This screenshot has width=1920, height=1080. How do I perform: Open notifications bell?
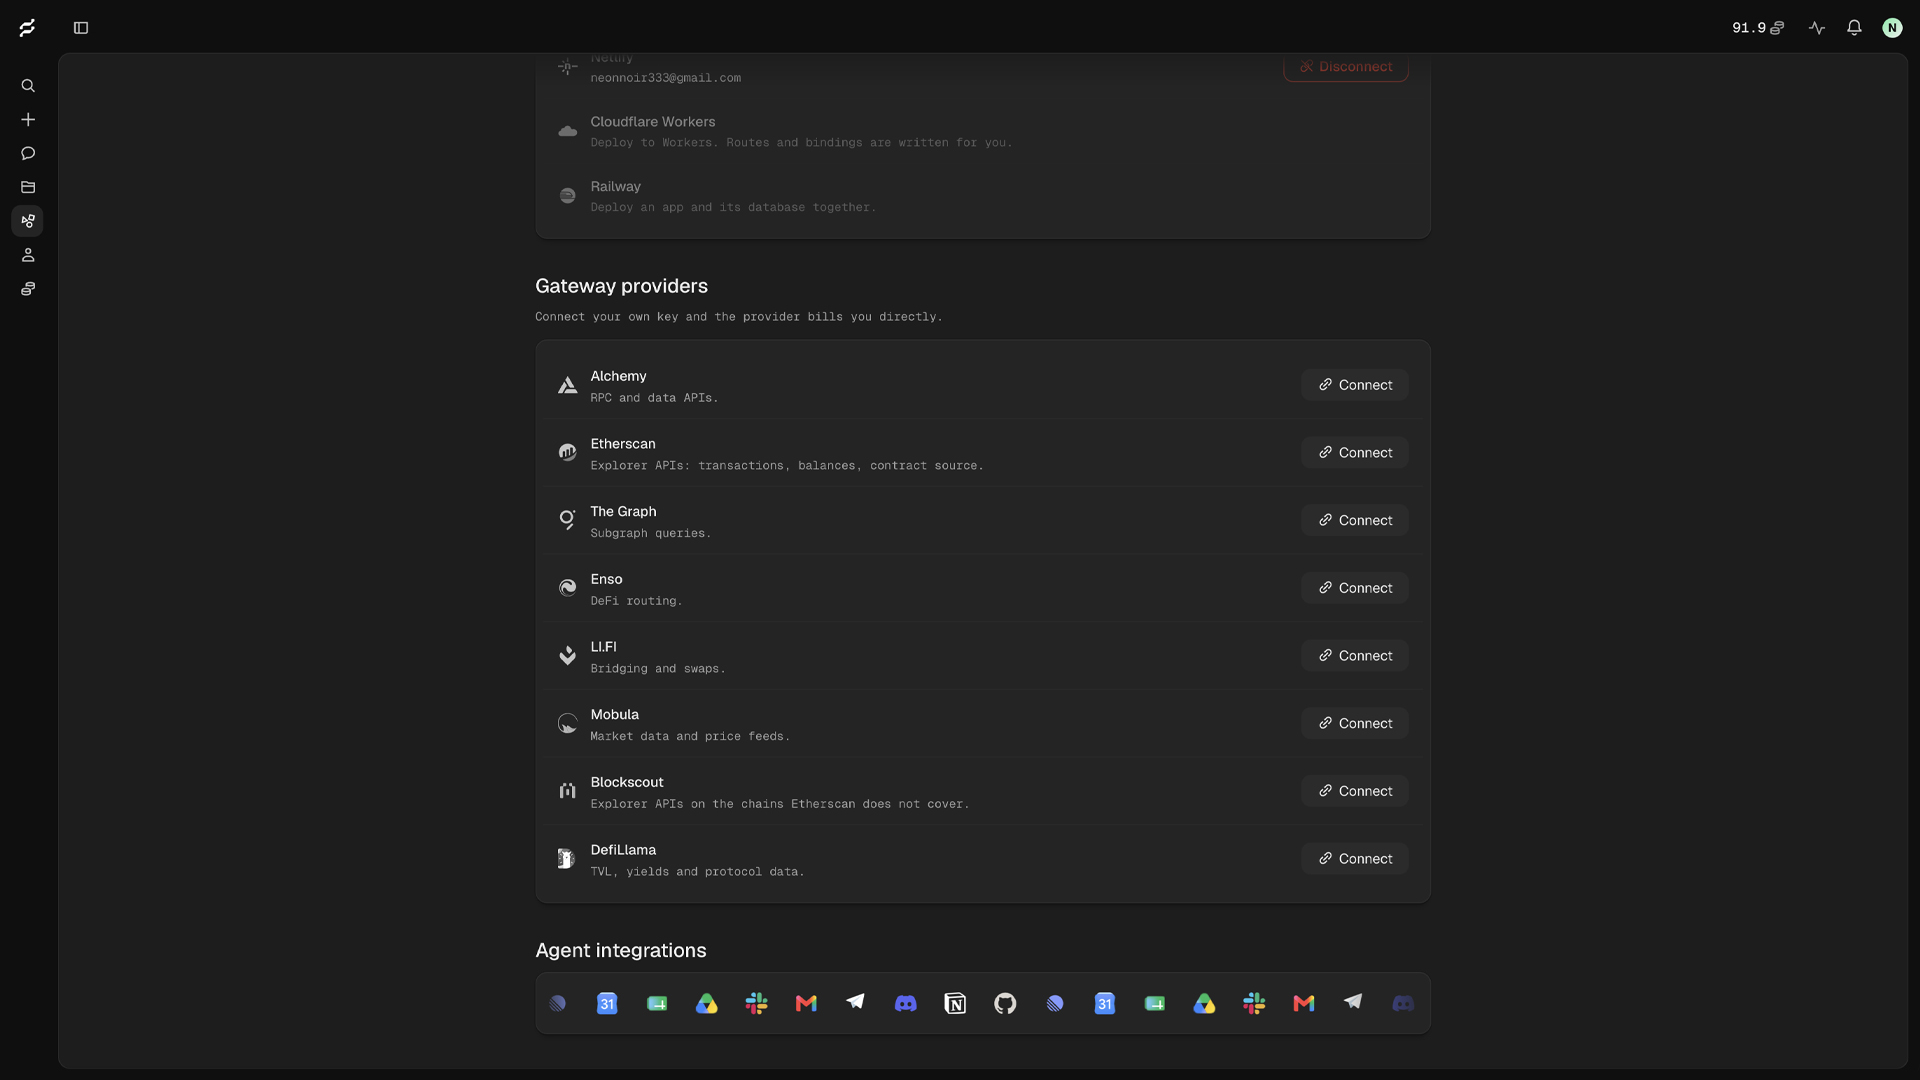pyautogui.click(x=1854, y=28)
